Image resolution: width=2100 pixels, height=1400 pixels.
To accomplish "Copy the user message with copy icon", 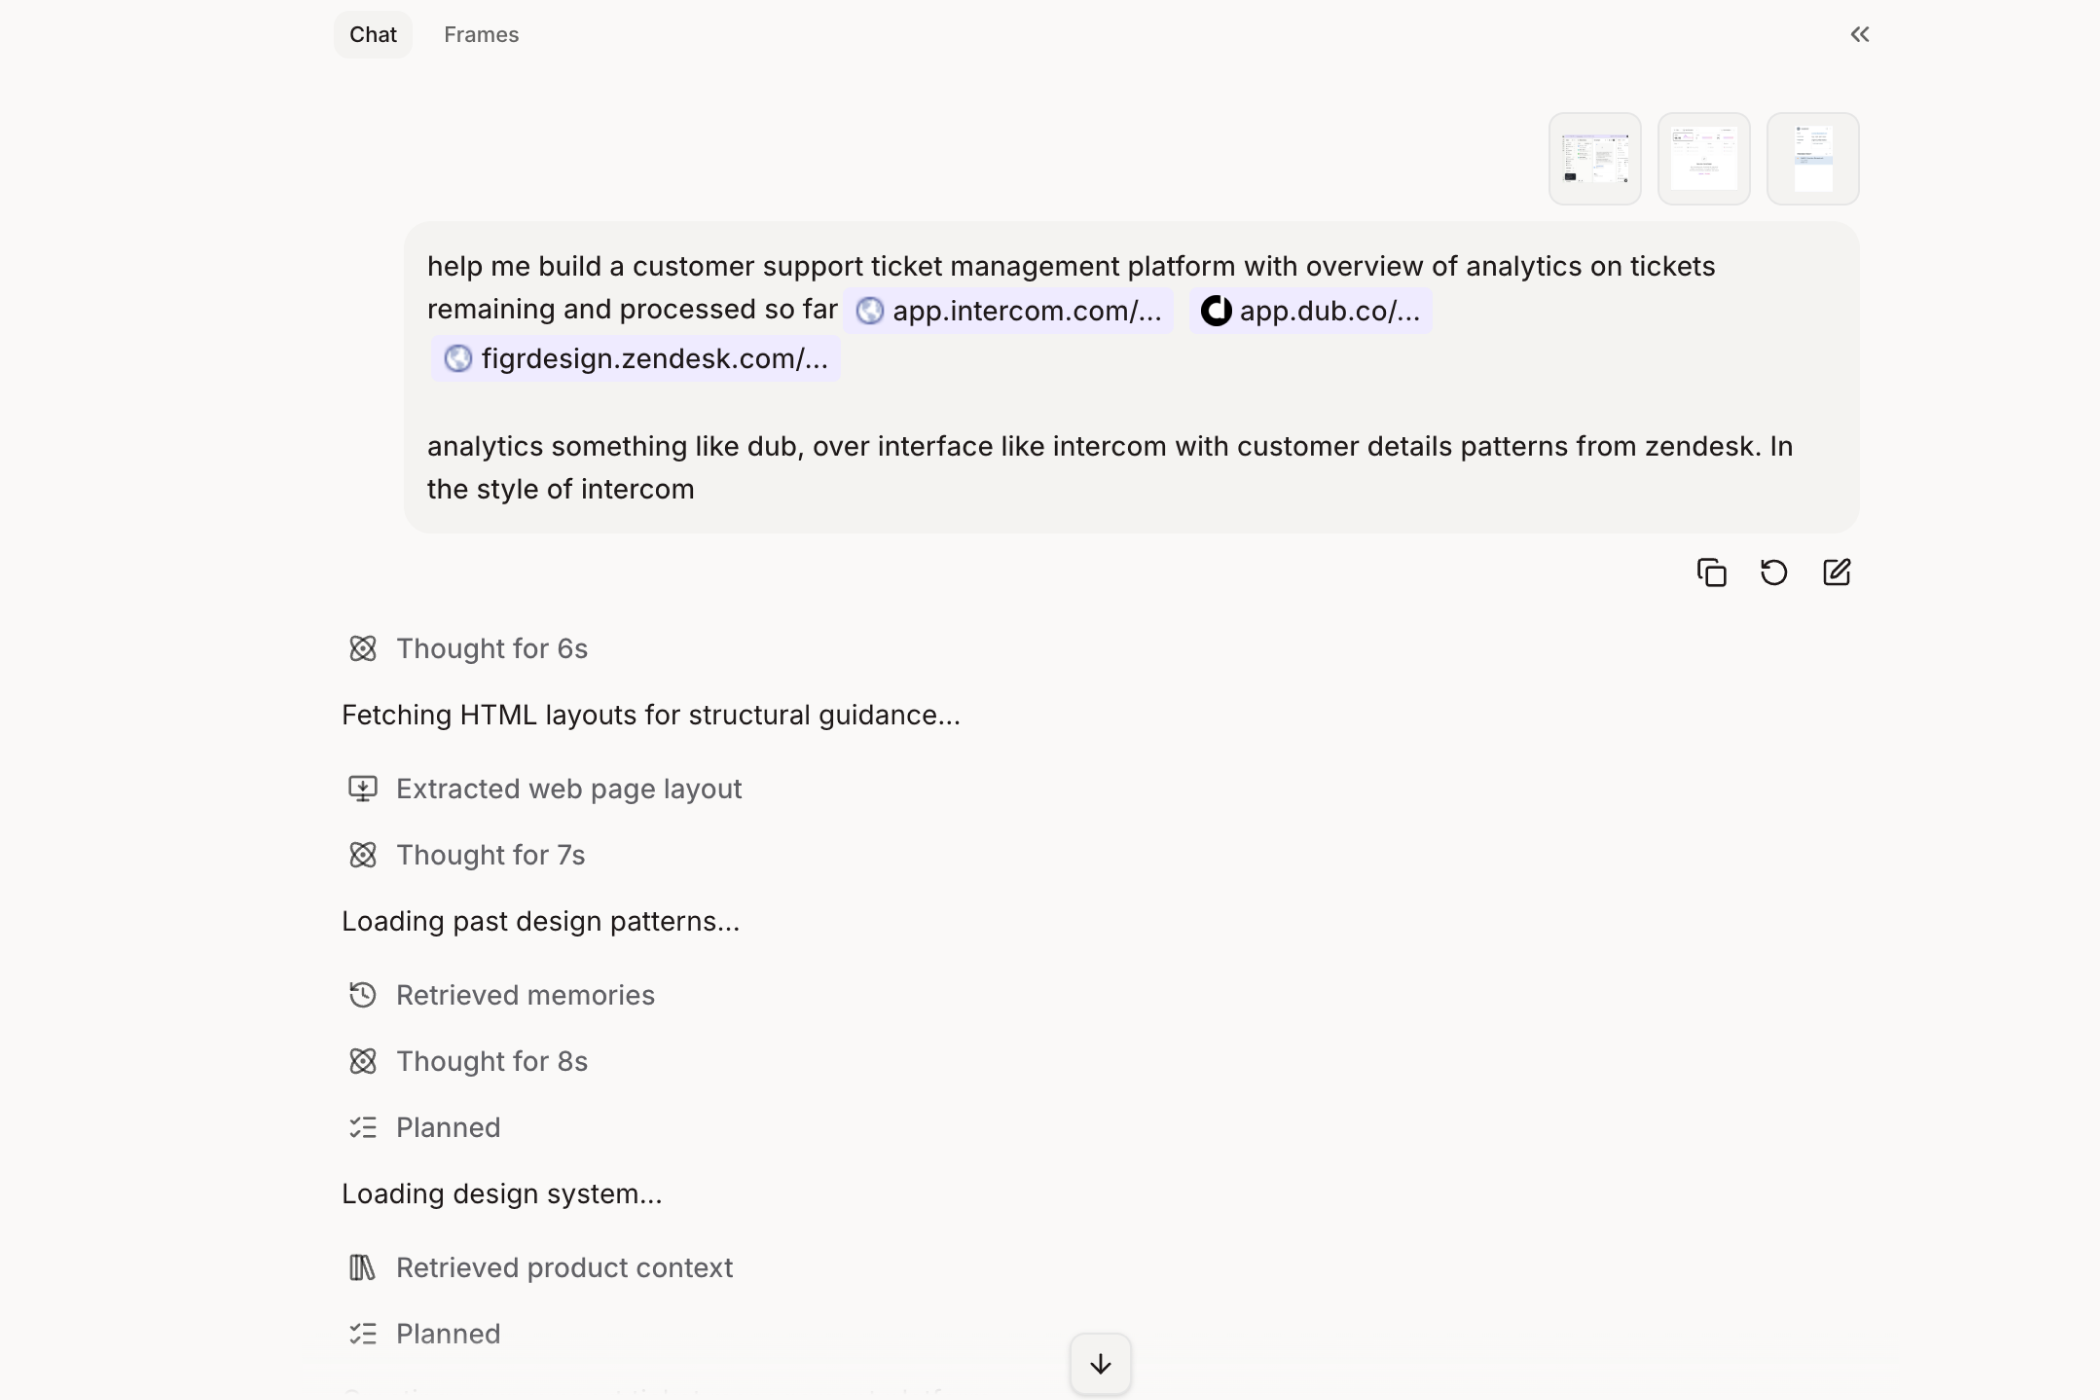I will pyautogui.click(x=1711, y=572).
